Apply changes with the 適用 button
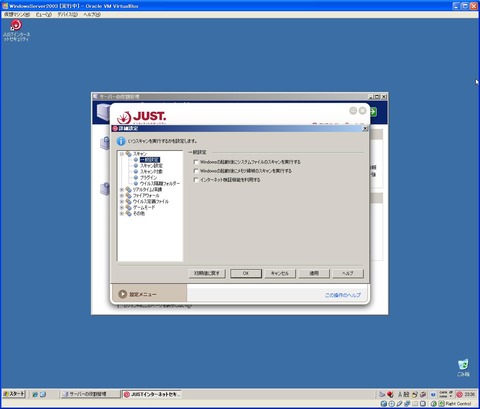The image size is (480, 409). point(314,273)
